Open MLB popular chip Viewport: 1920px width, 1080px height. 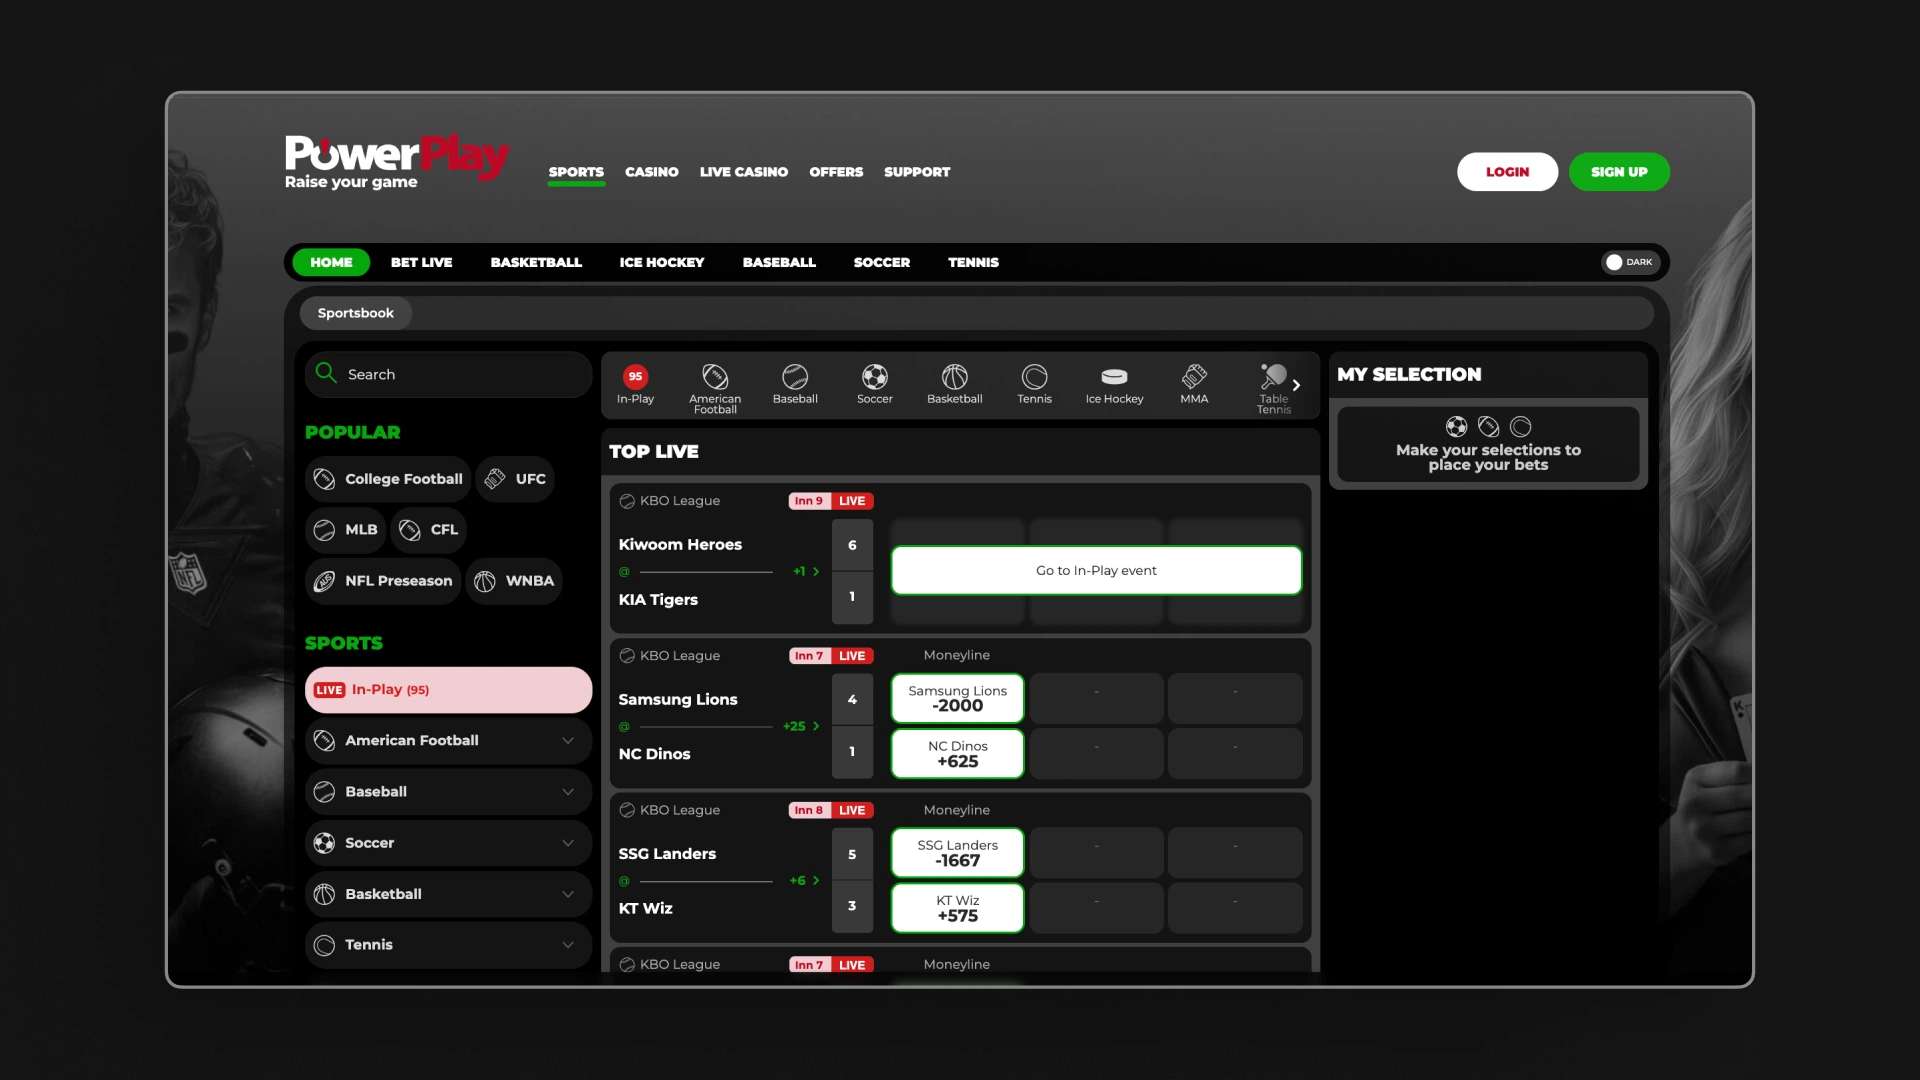pos(345,530)
